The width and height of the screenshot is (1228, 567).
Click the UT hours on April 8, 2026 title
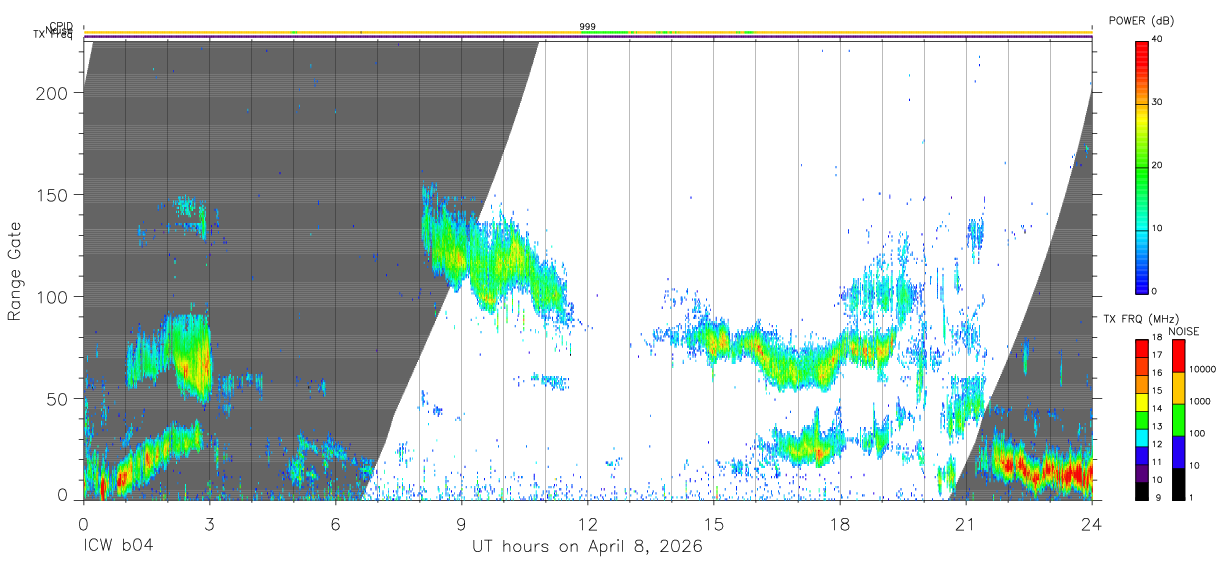point(587,547)
